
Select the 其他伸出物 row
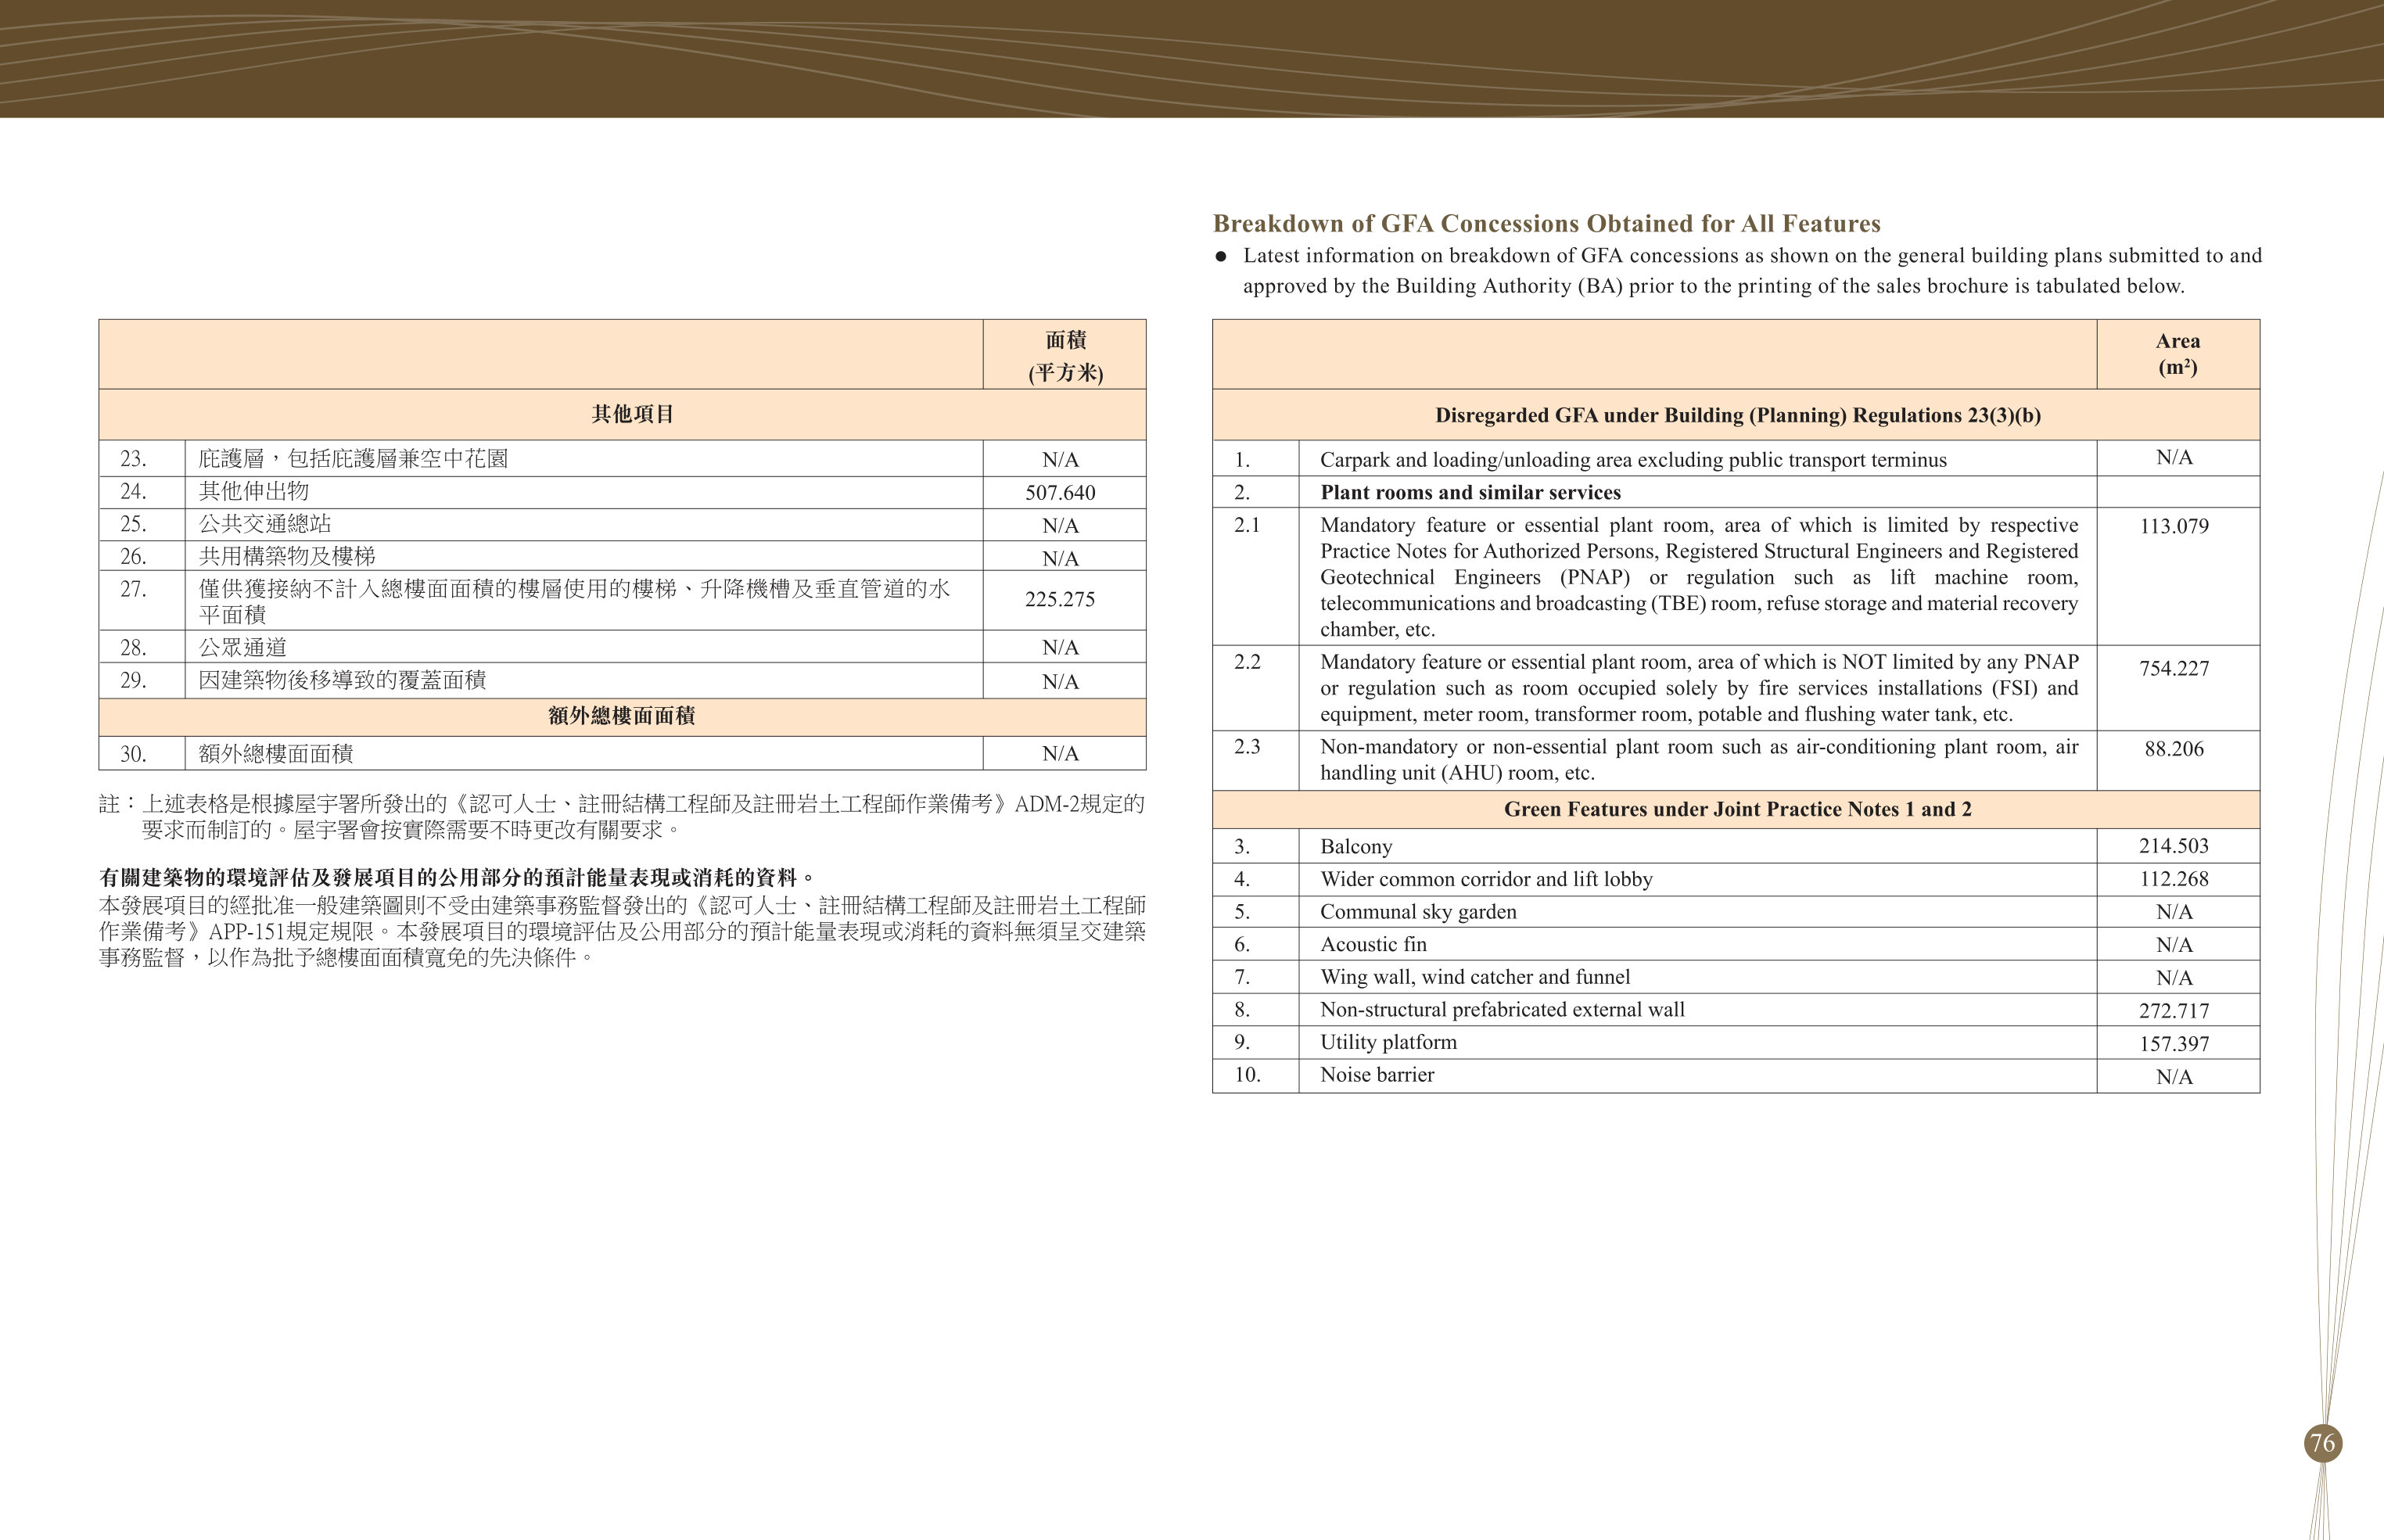tap(622, 492)
